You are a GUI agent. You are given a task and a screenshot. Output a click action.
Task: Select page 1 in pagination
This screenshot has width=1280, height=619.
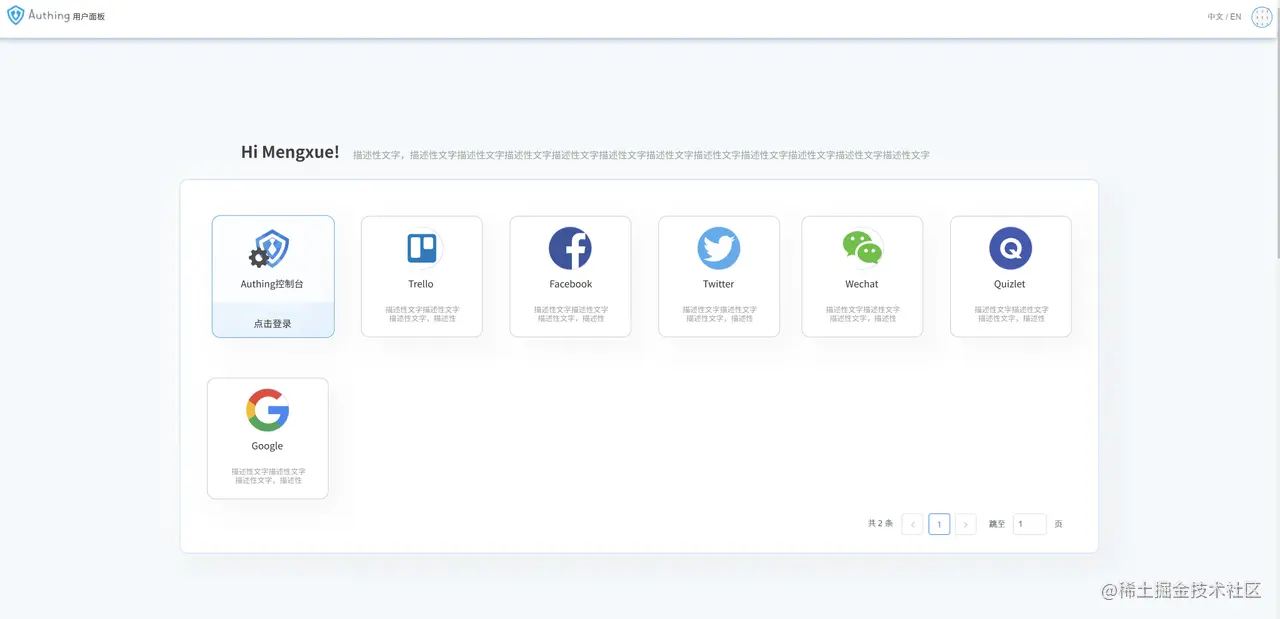[939, 524]
